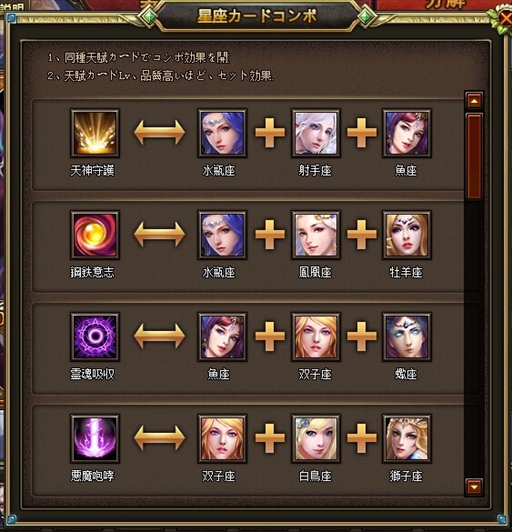Click the scroll up arrow button
The width and height of the screenshot is (512, 532).
click(474, 100)
